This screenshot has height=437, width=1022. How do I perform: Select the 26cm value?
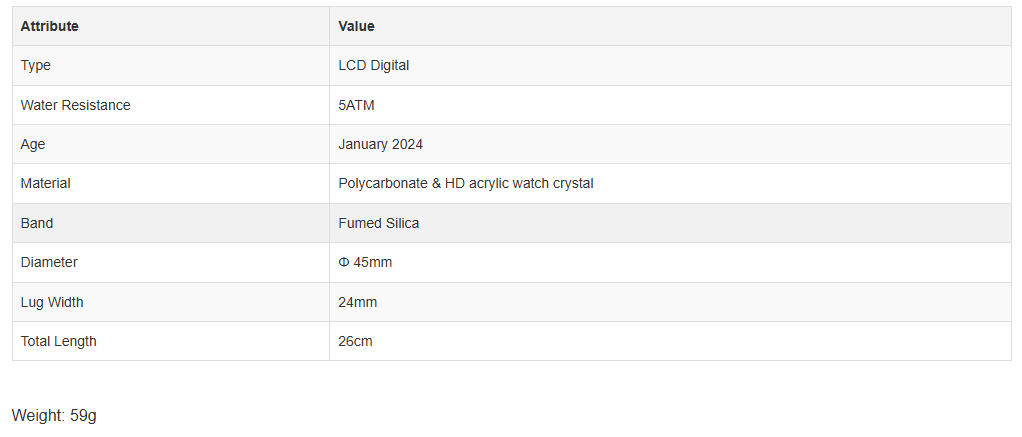[355, 341]
